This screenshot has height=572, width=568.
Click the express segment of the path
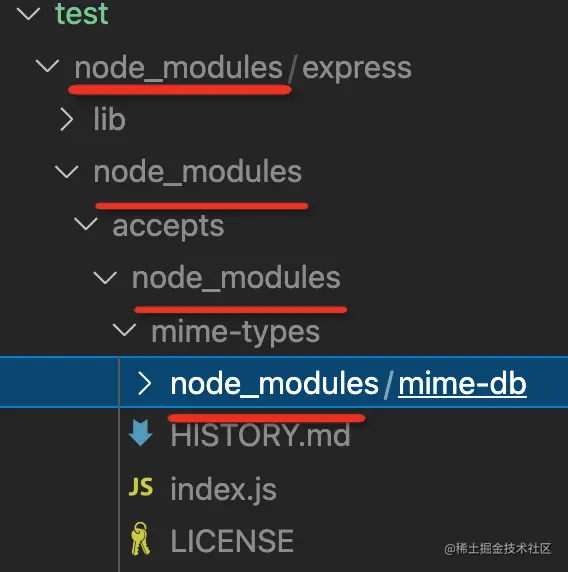357,68
